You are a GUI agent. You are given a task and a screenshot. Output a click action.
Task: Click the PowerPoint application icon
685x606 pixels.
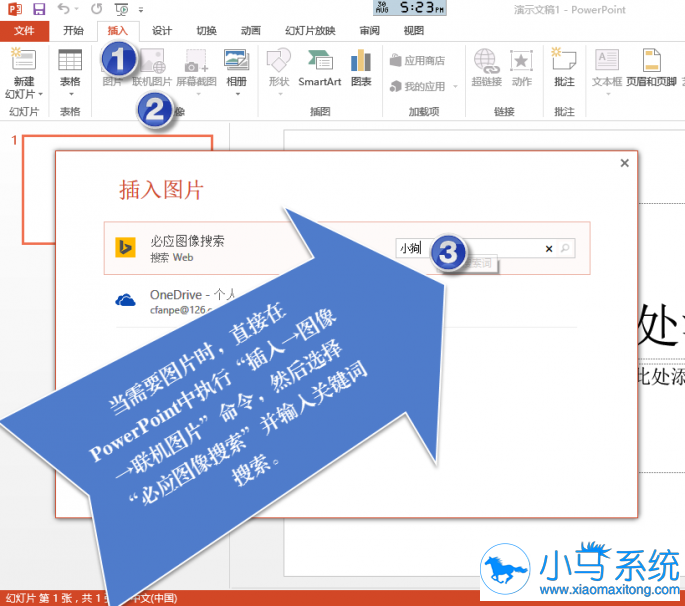[14, 9]
